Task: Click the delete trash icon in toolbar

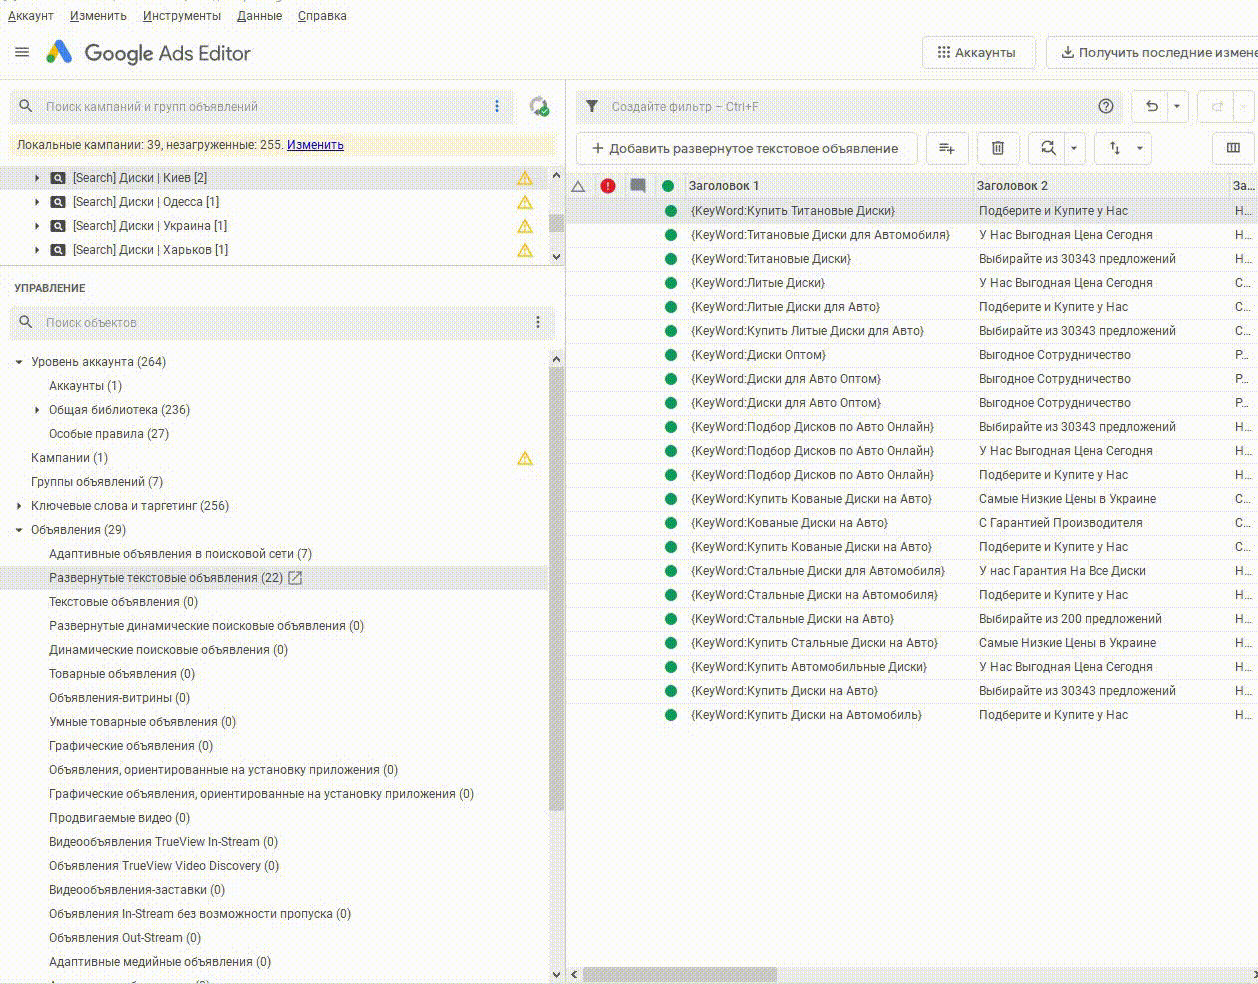Action: 997,149
